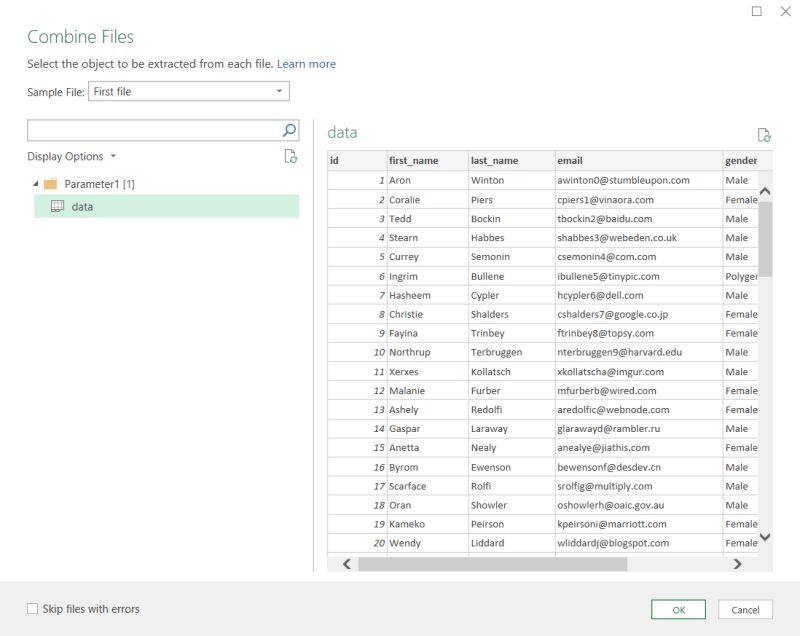
Task: Select the first_name column header
Action: pyautogui.click(x=420, y=160)
